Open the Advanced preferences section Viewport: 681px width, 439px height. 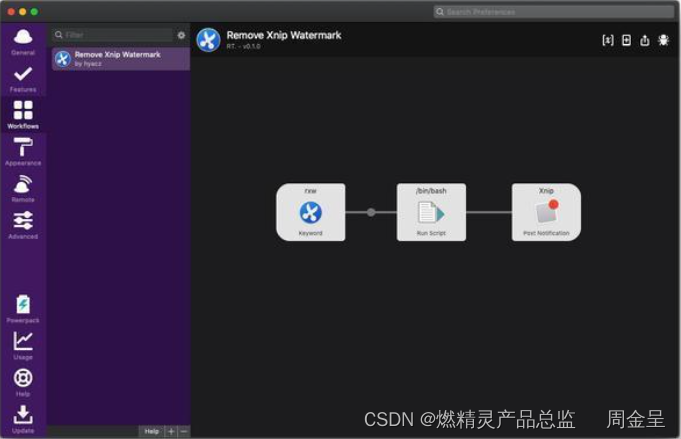(23, 225)
